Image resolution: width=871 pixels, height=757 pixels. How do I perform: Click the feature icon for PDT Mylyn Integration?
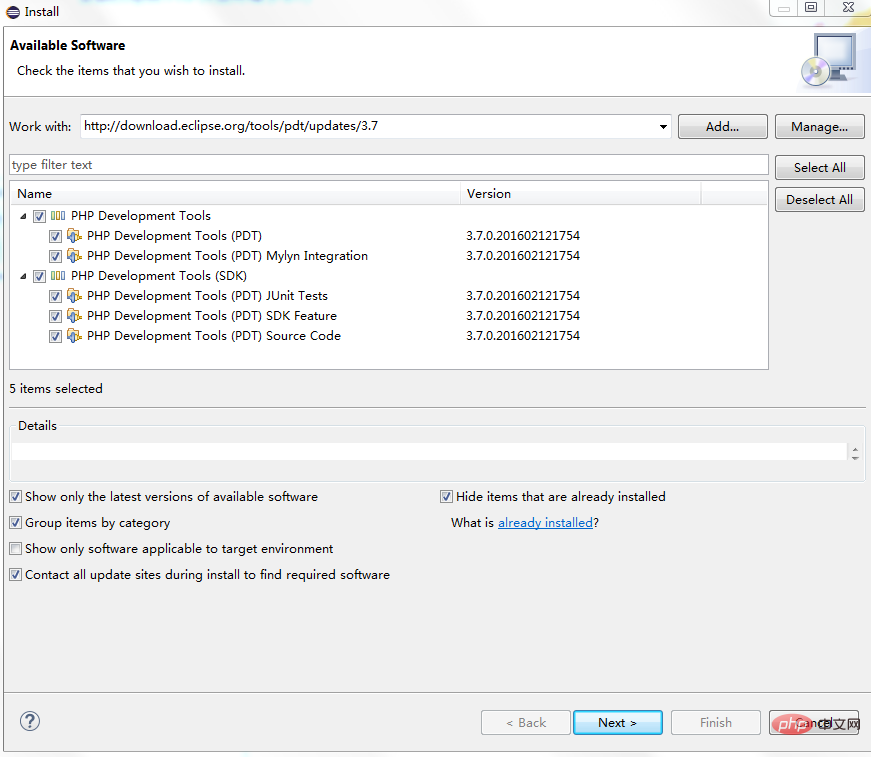74,255
